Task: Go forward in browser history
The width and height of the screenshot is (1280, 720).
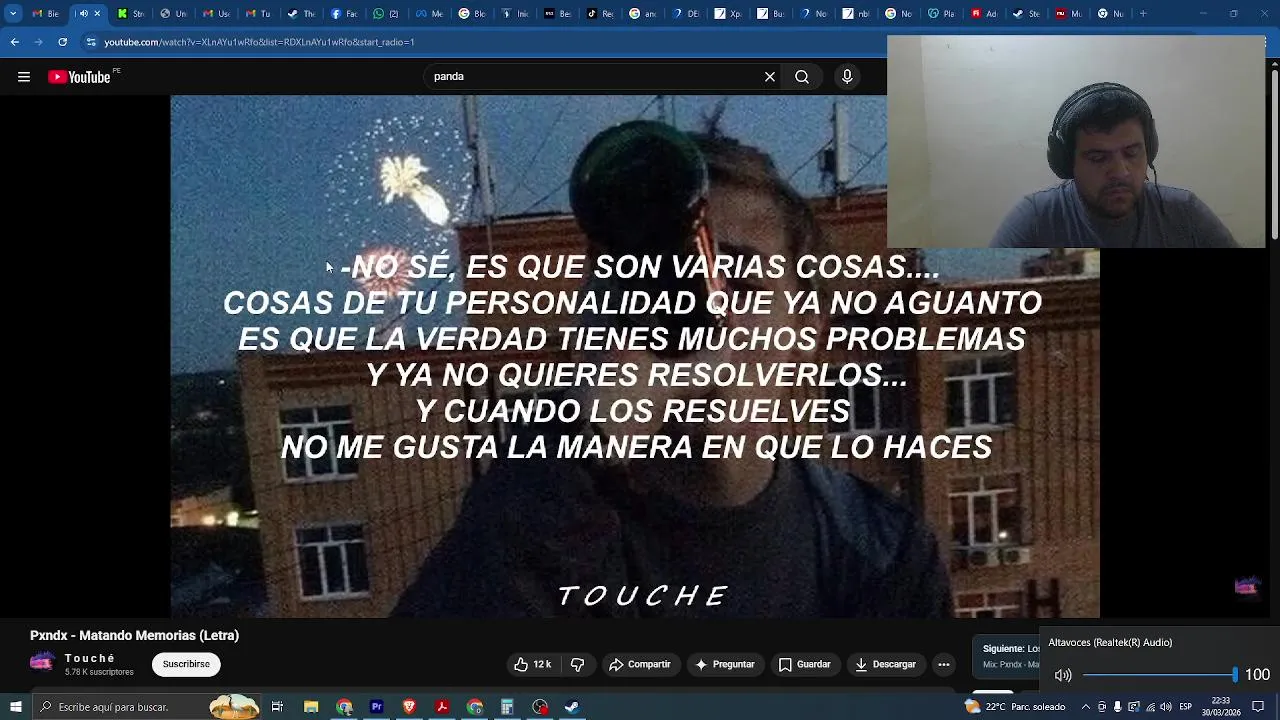Action: coord(38,42)
